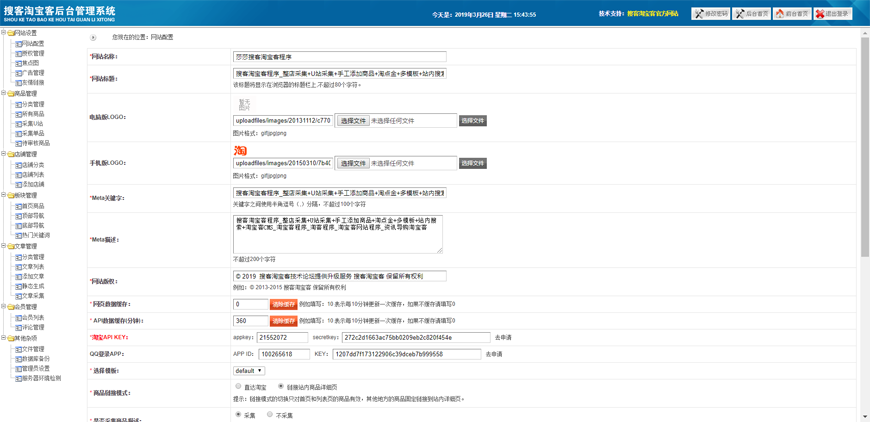
Task: Open 数据库备份 sidebar page
Action: pos(36,359)
